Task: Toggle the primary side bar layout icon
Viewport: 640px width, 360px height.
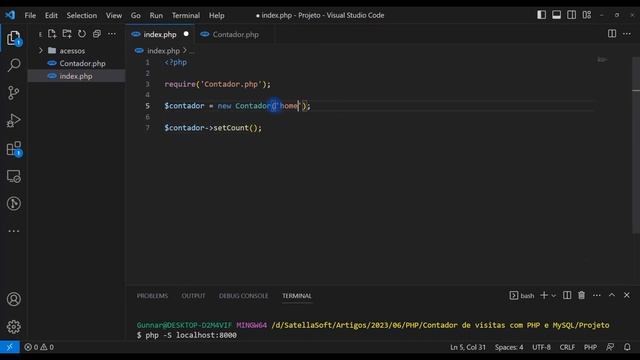Action: [542, 15]
